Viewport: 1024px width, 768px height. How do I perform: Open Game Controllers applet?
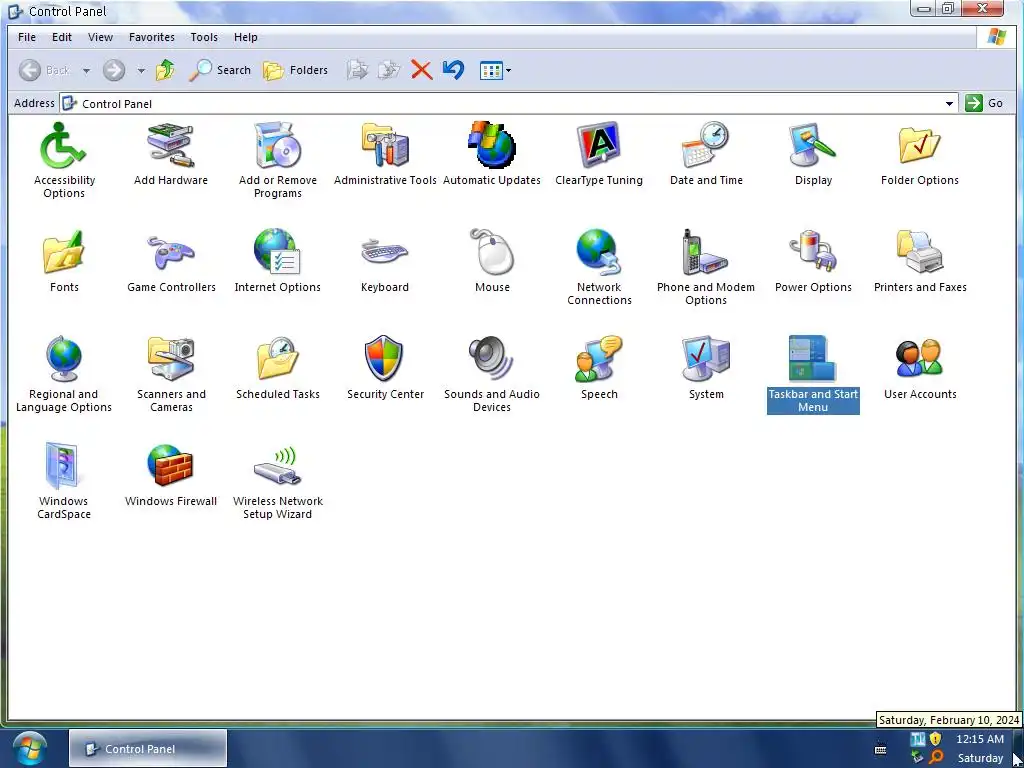[171, 261]
